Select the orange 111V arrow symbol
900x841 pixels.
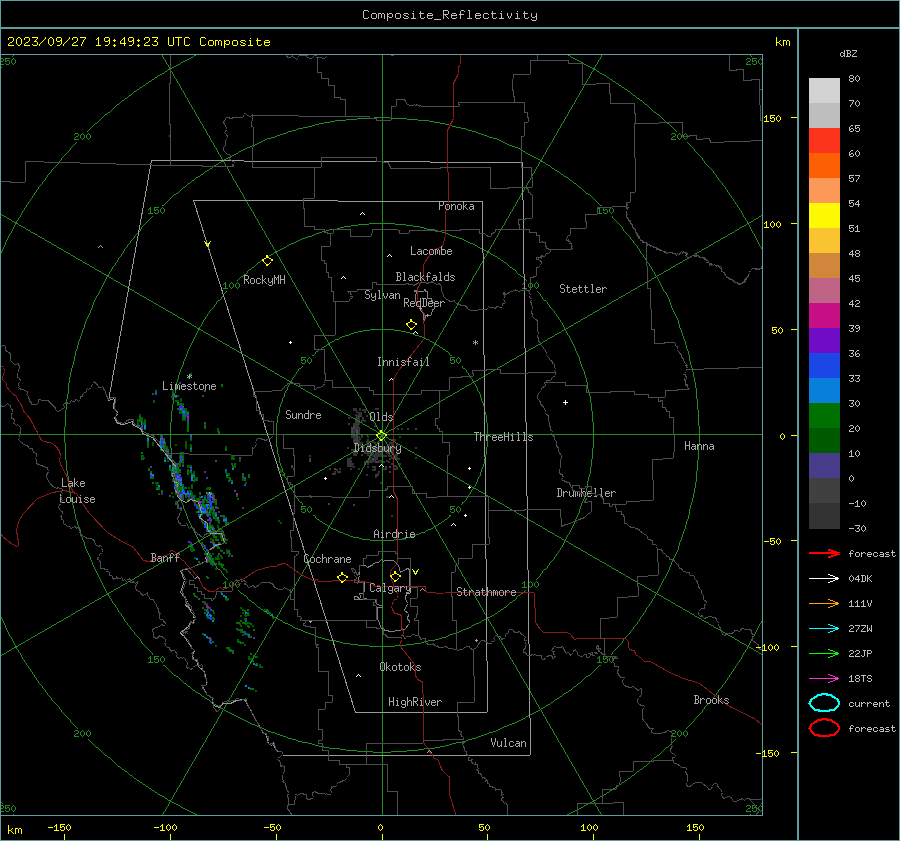[824, 603]
